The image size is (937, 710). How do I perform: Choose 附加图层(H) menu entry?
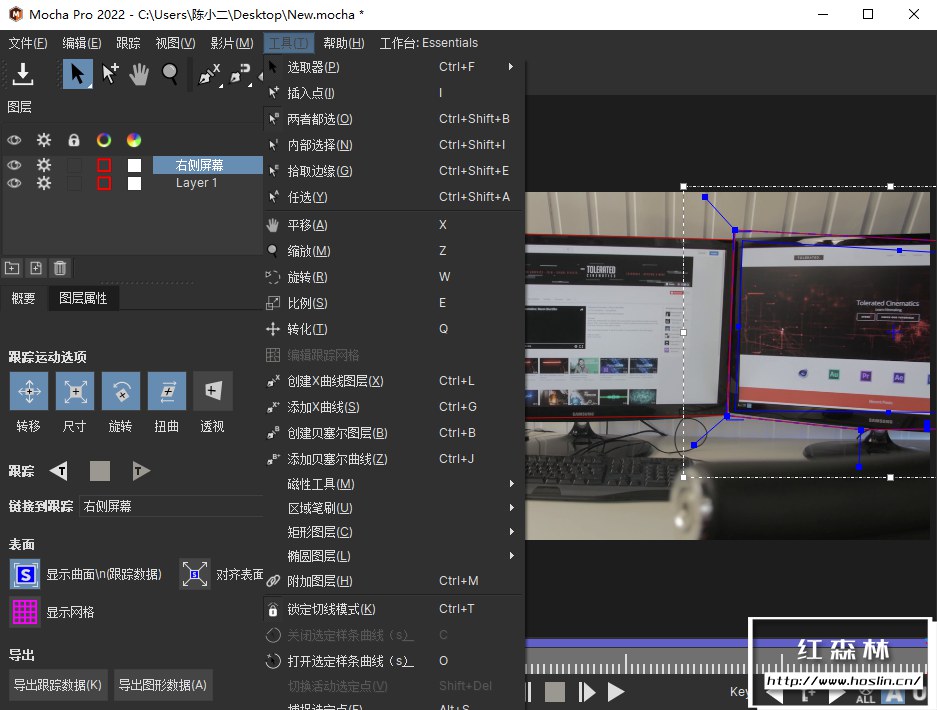394,581
